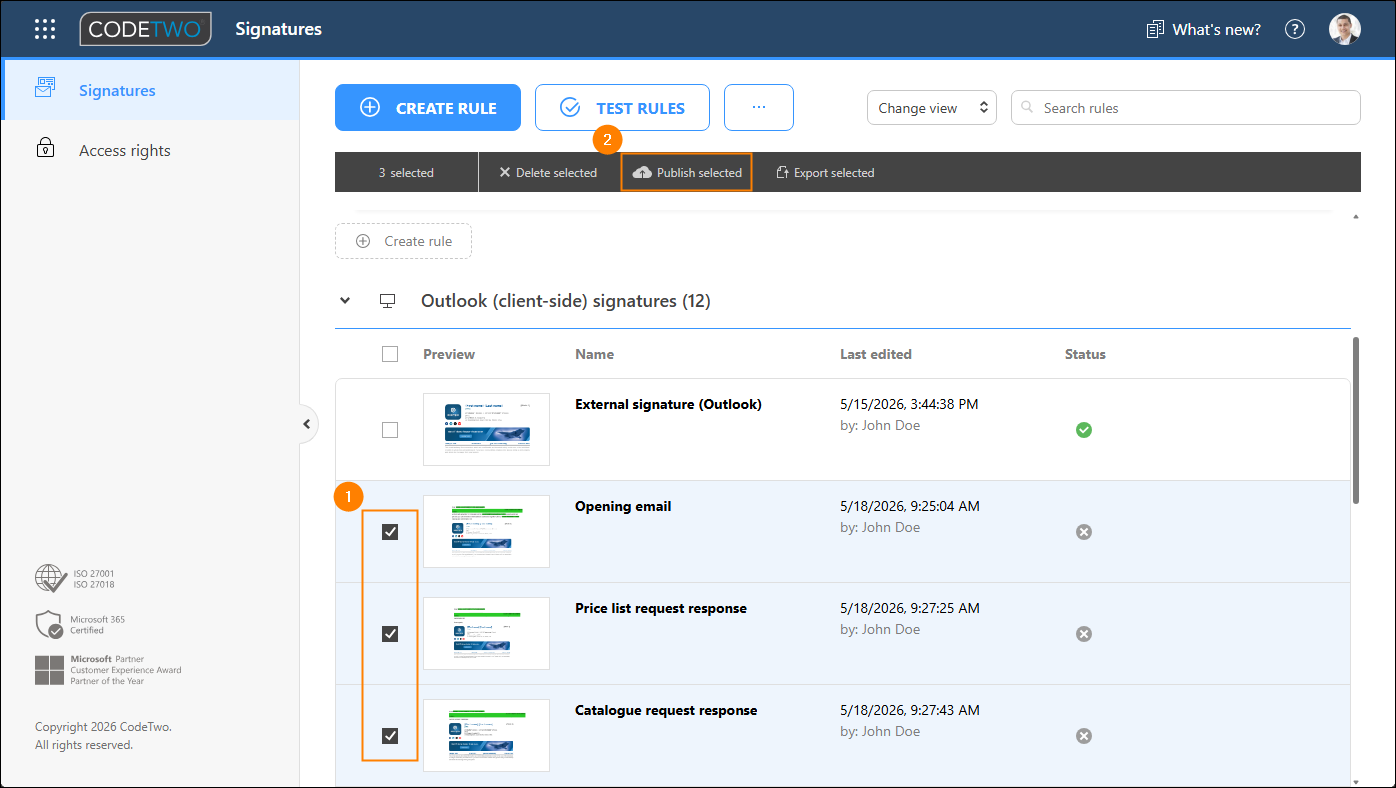The image size is (1396, 788).
Task: Click the status icon for Price list request response
Action: 1083,634
